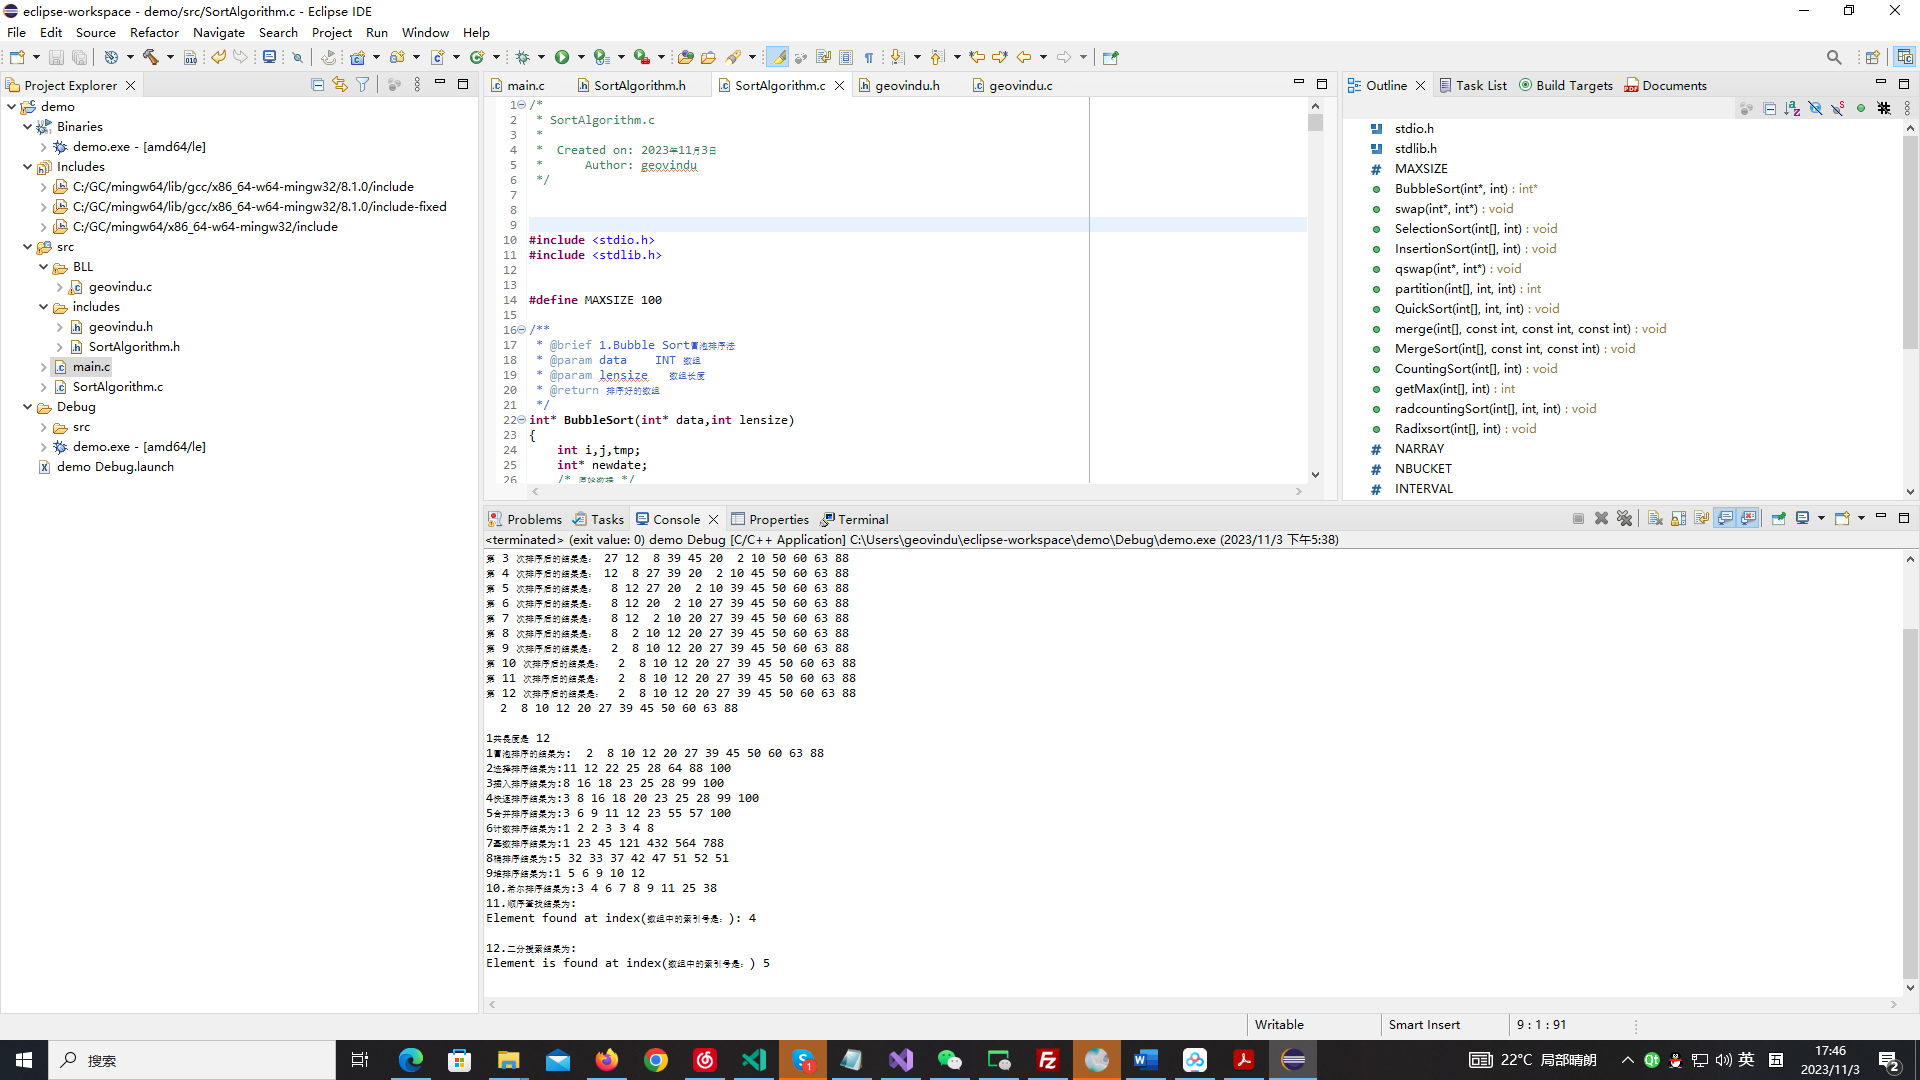Toggle Hide Fields in the Outline toolbar

[1815, 108]
